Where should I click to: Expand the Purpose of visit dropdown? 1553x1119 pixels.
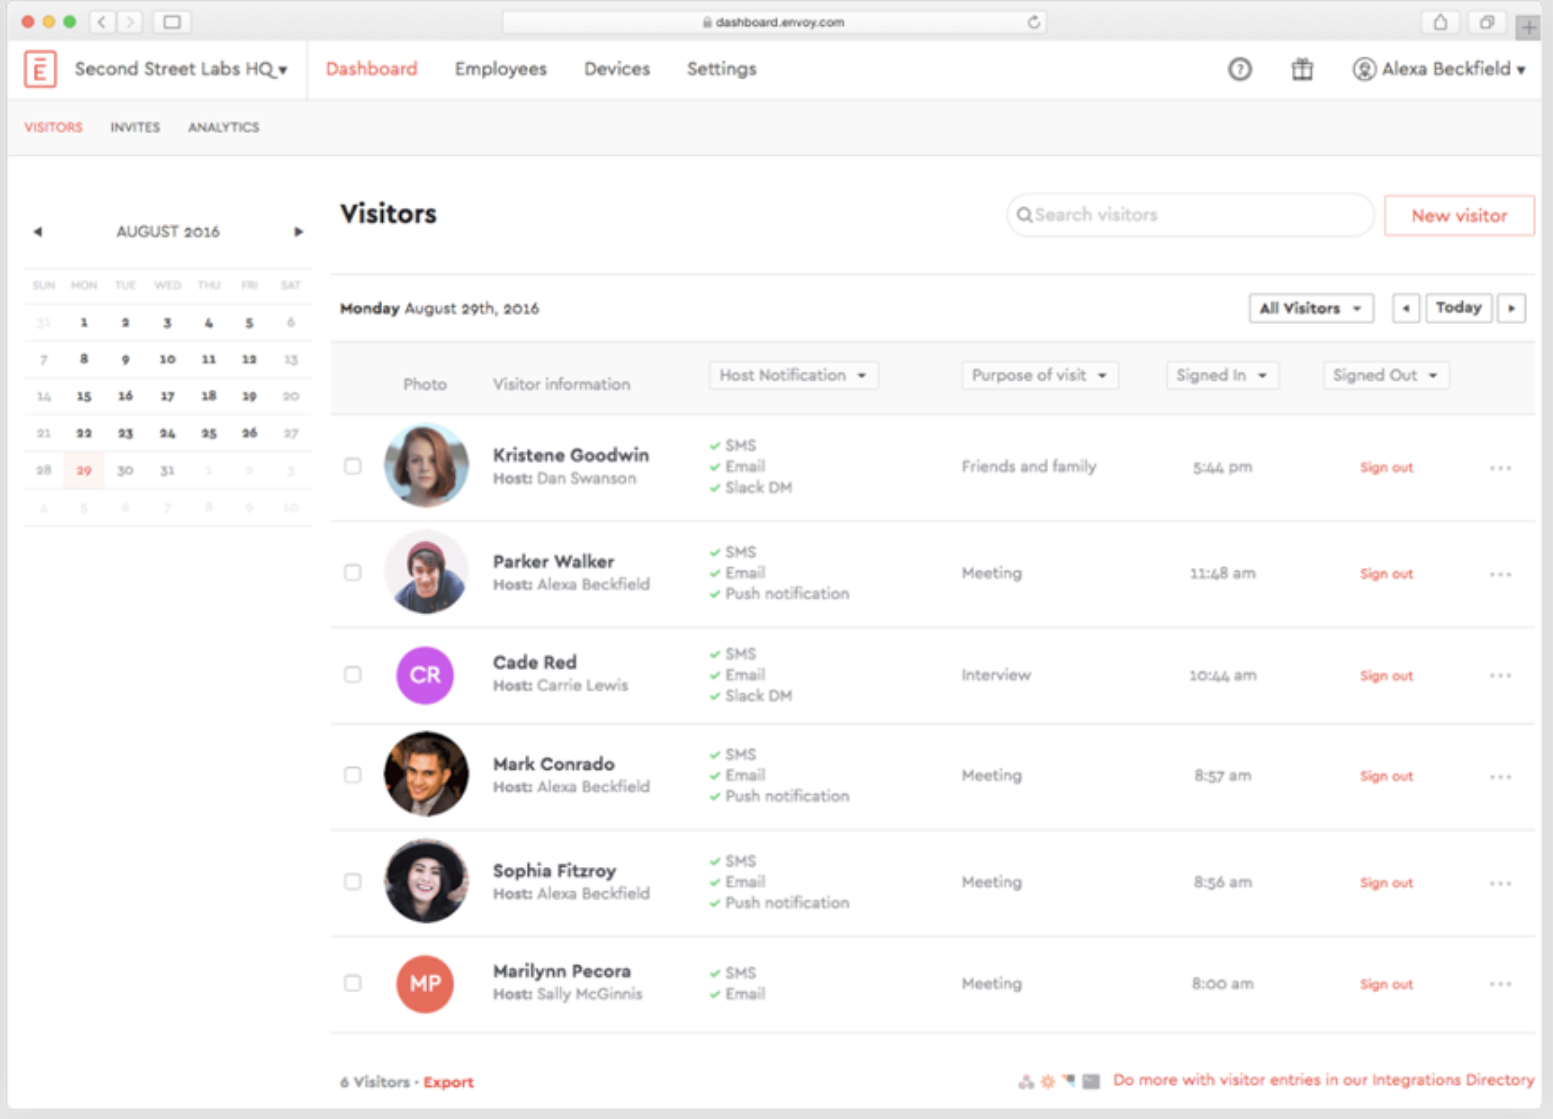point(1039,375)
